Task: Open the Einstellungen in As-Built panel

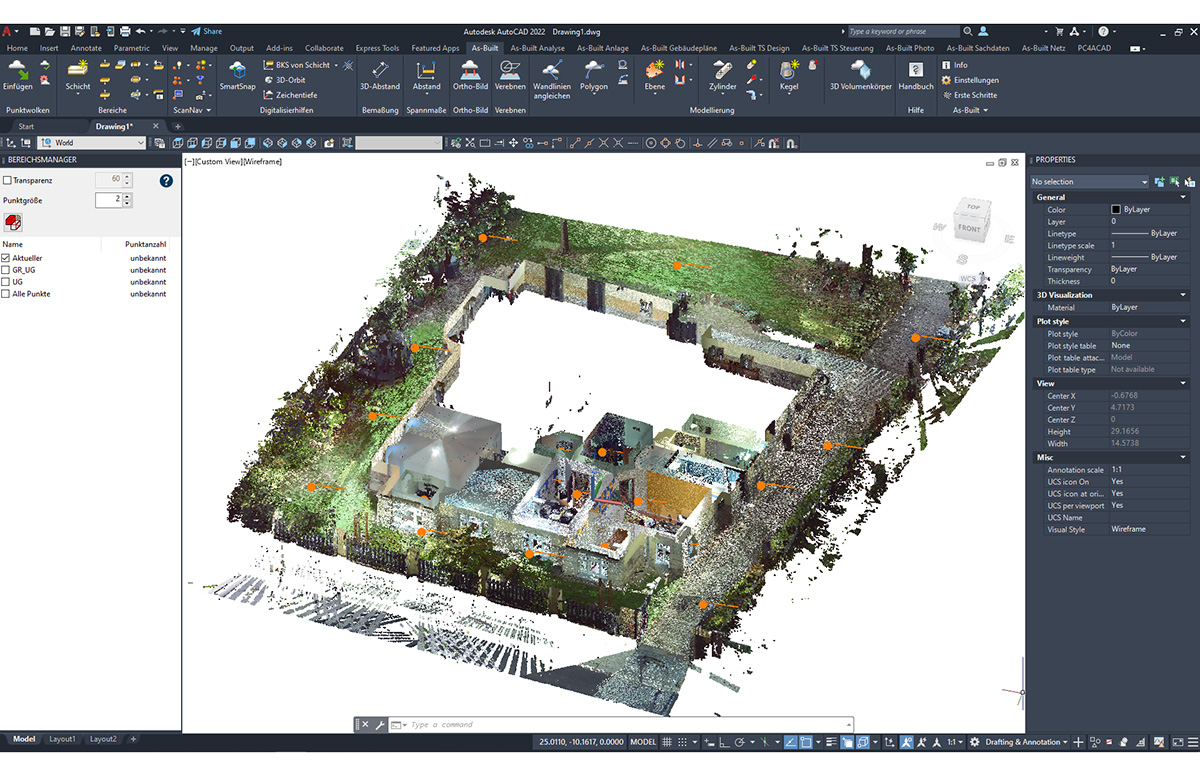Action: point(972,81)
